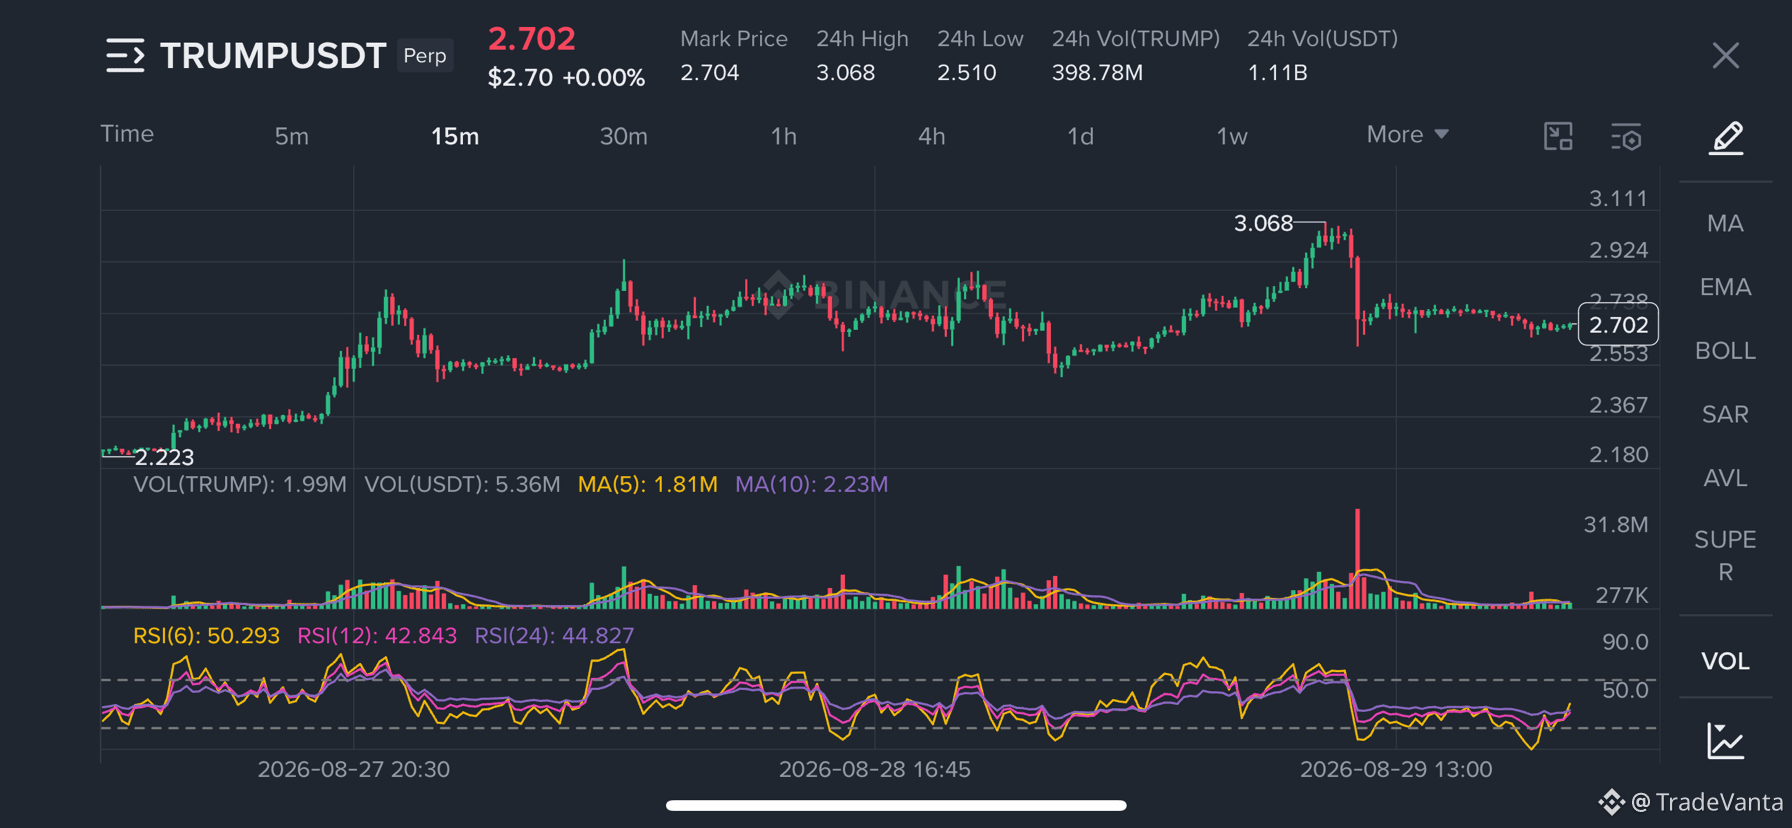This screenshot has height=828, width=1792.
Task: Toggle the SUPER indicator
Action: [1725, 556]
